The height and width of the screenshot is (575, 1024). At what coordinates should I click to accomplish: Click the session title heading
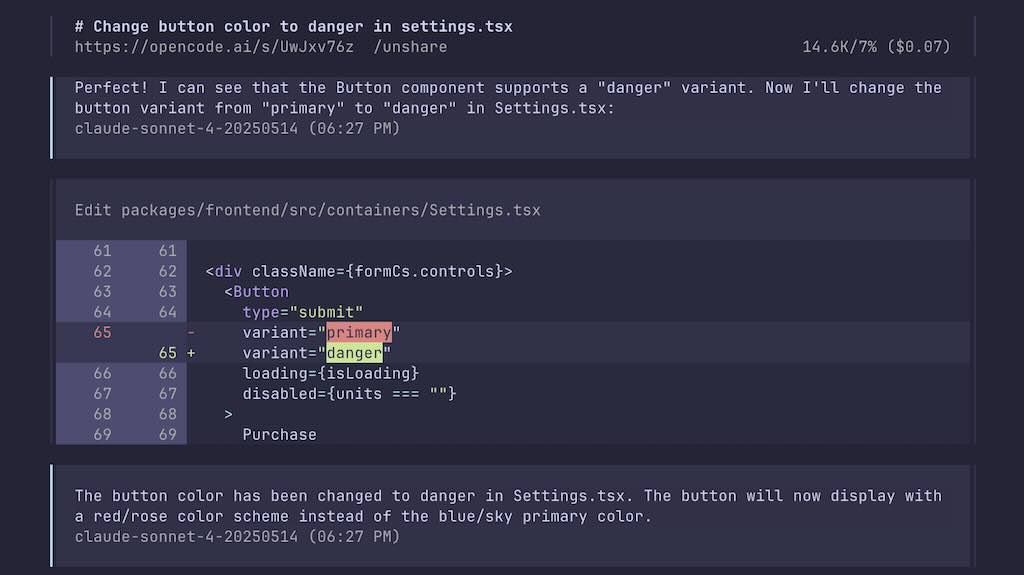coord(293,27)
